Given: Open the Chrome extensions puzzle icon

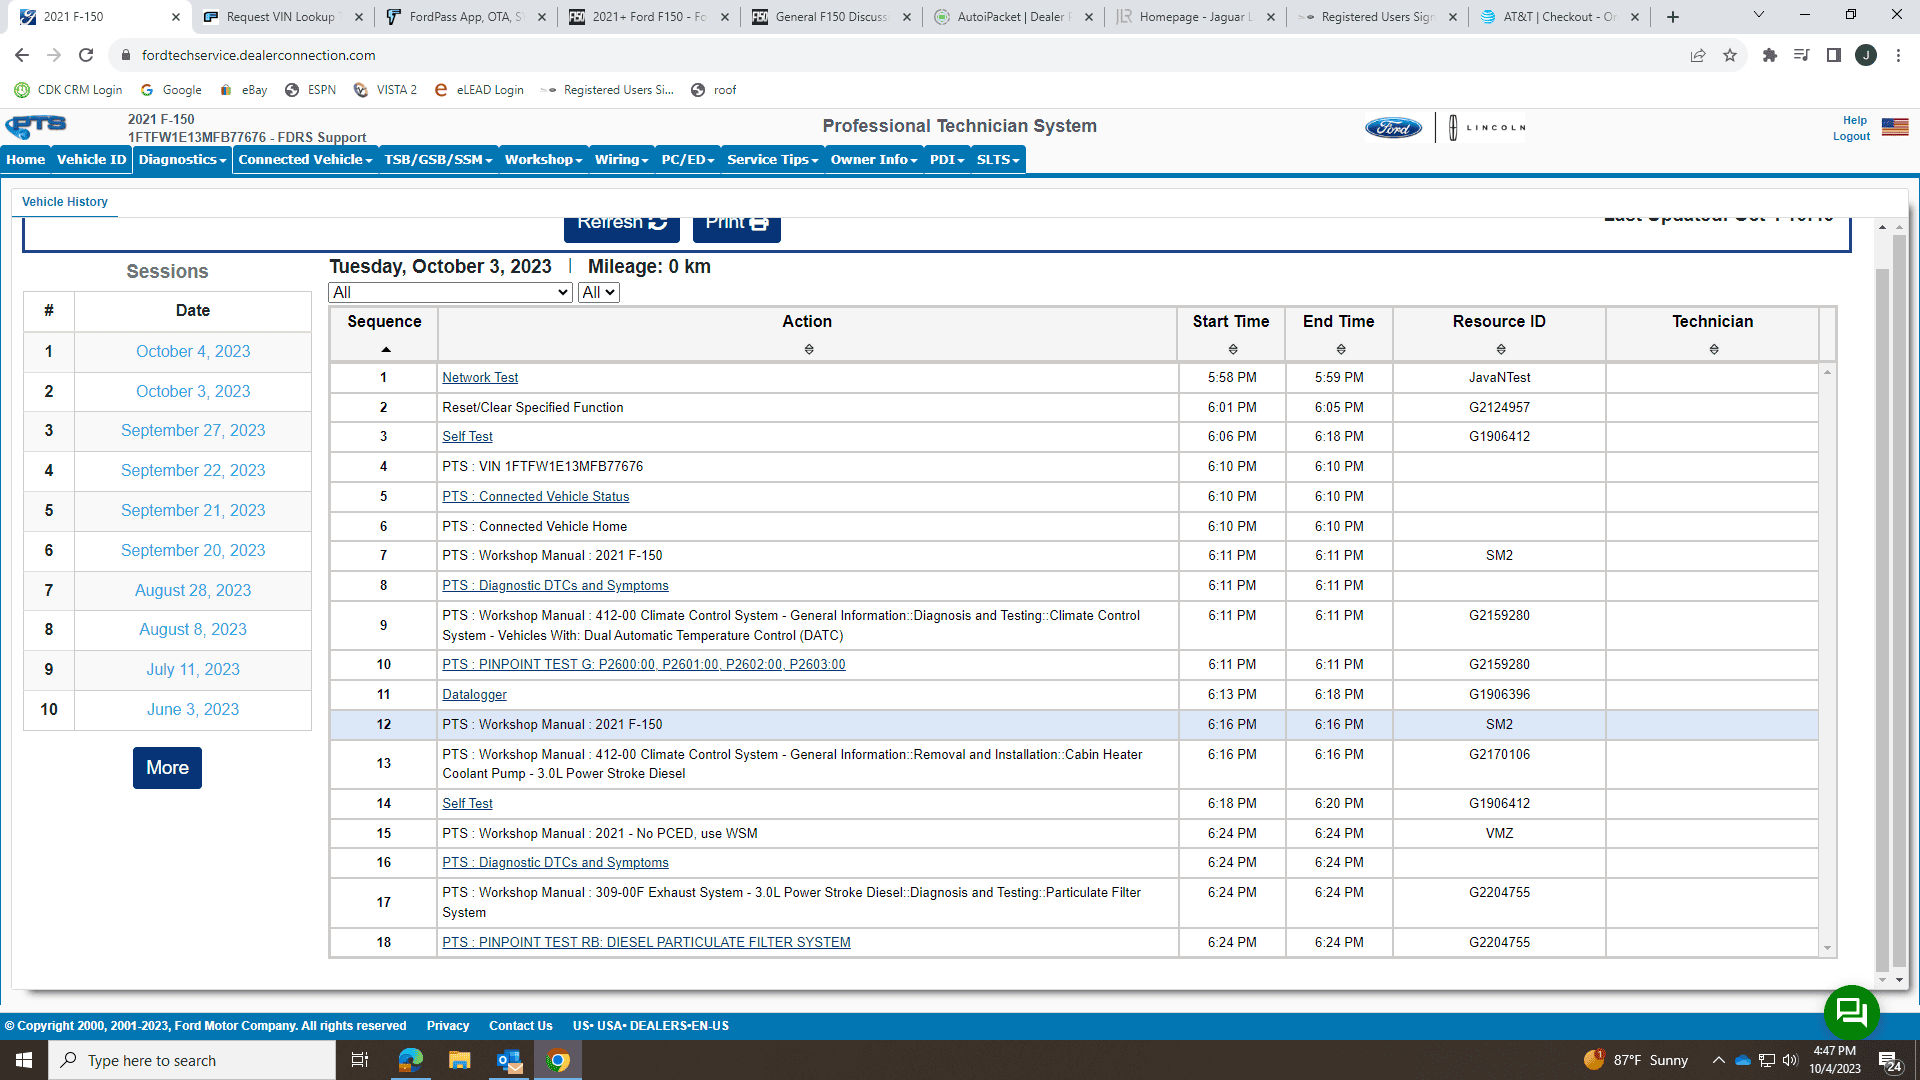Looking at the screenshot, I should (x=1769, y=55).
